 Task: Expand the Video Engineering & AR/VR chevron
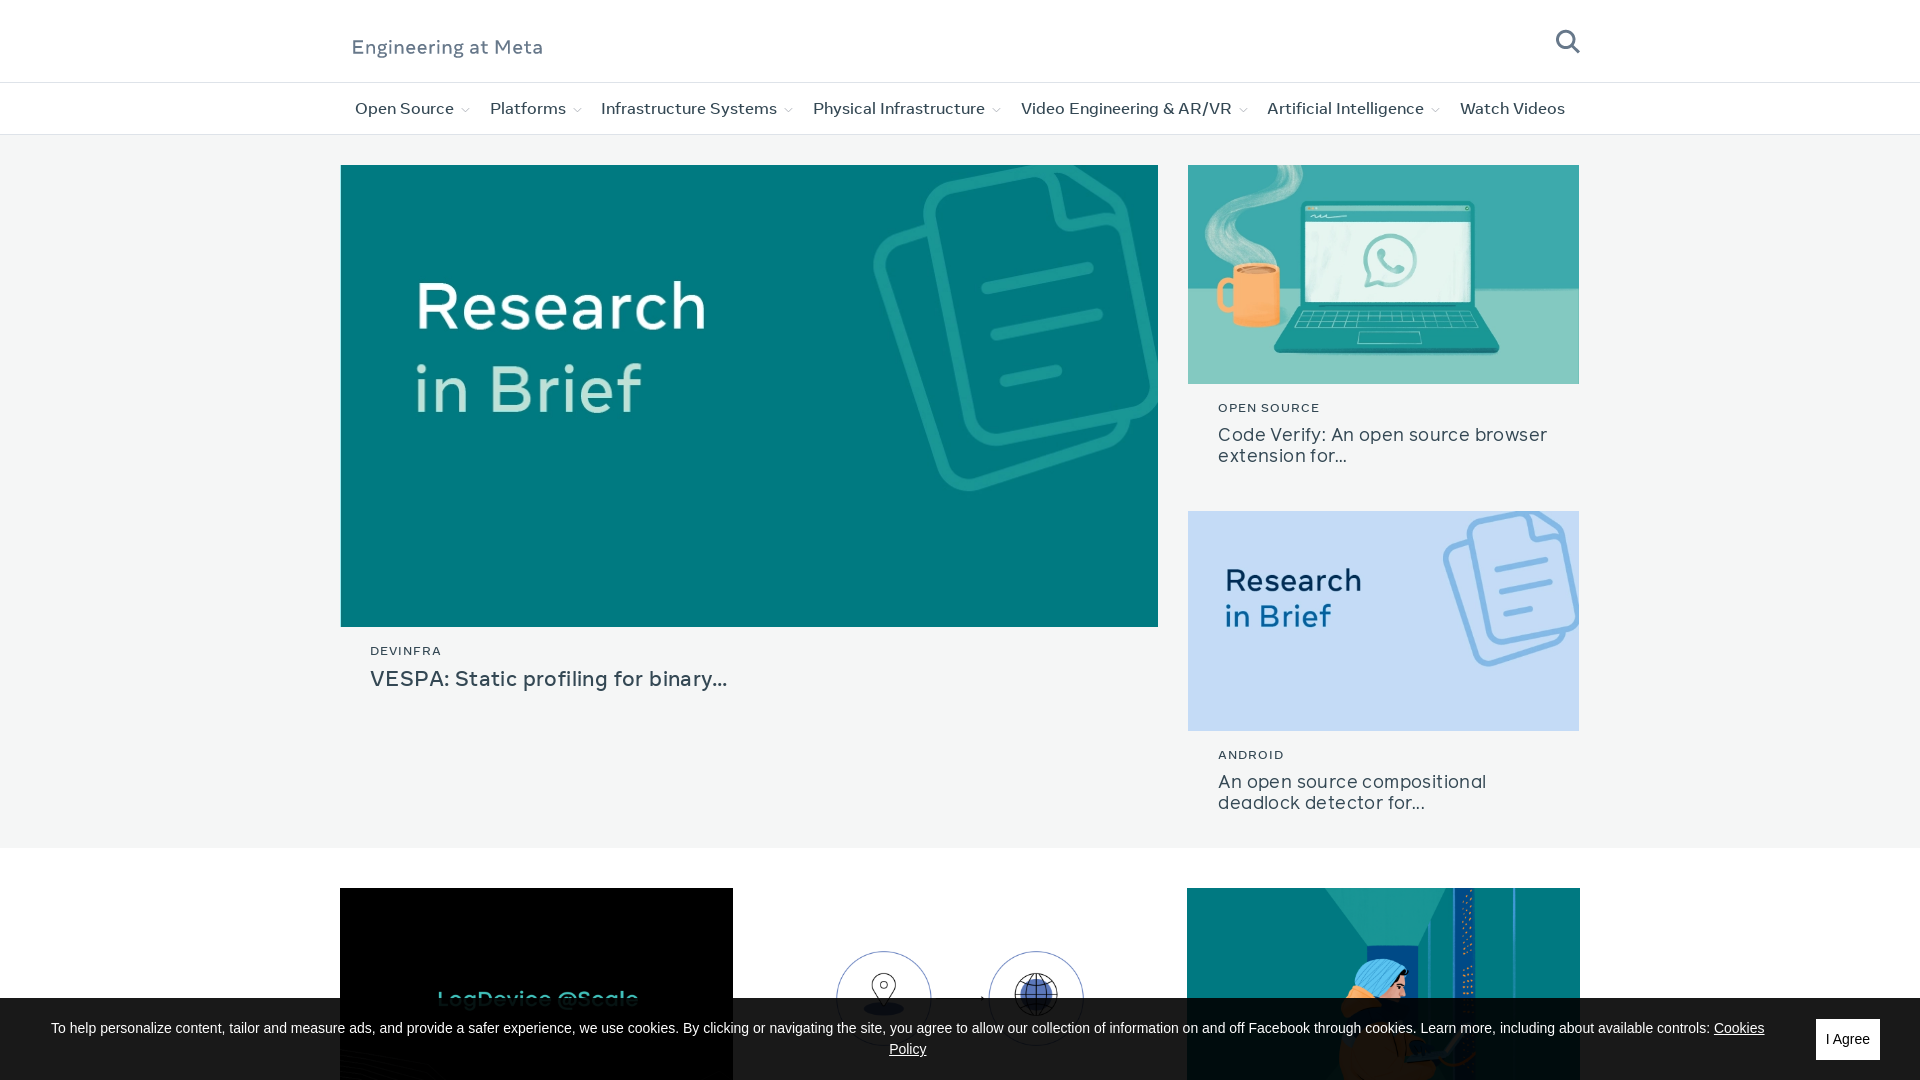(x=1243, y=110)
